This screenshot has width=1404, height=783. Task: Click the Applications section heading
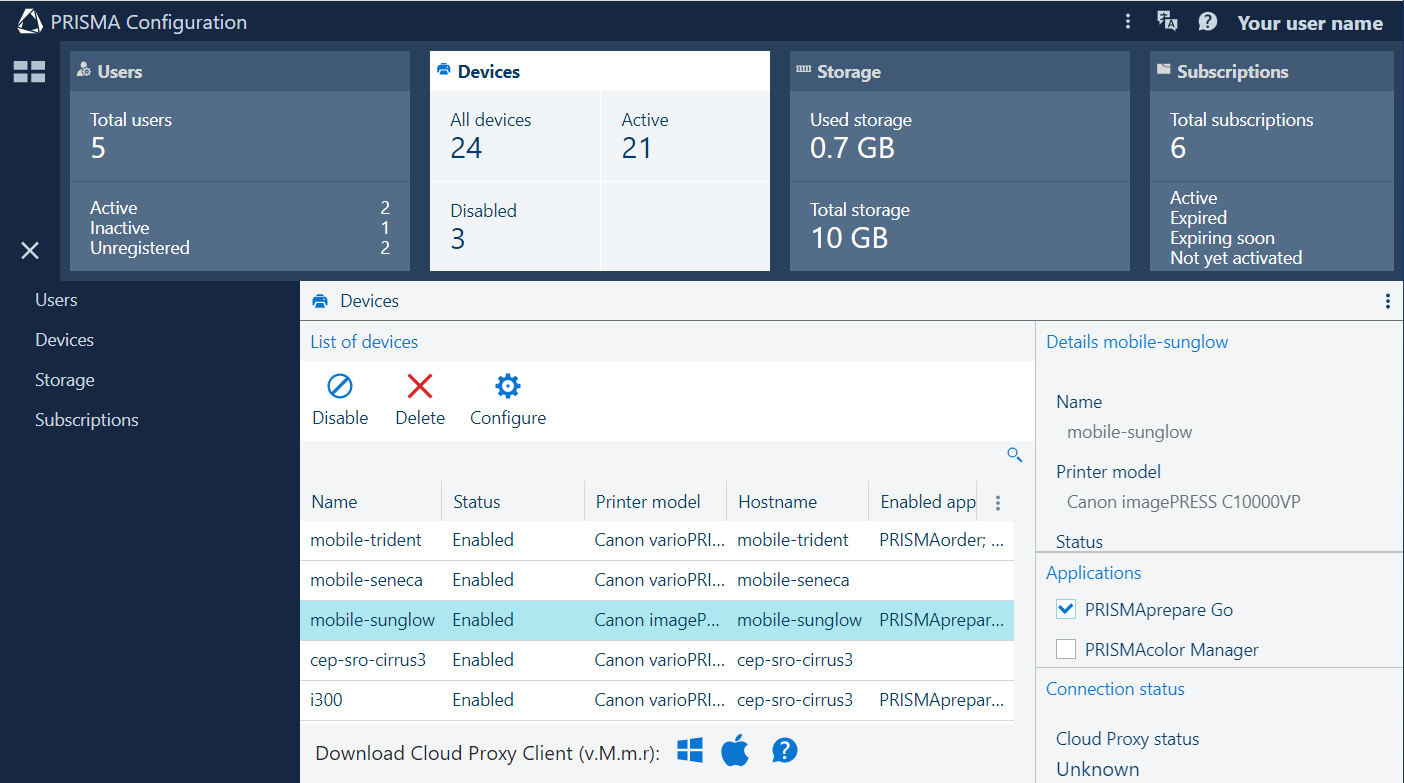(x=1093, y=573)
